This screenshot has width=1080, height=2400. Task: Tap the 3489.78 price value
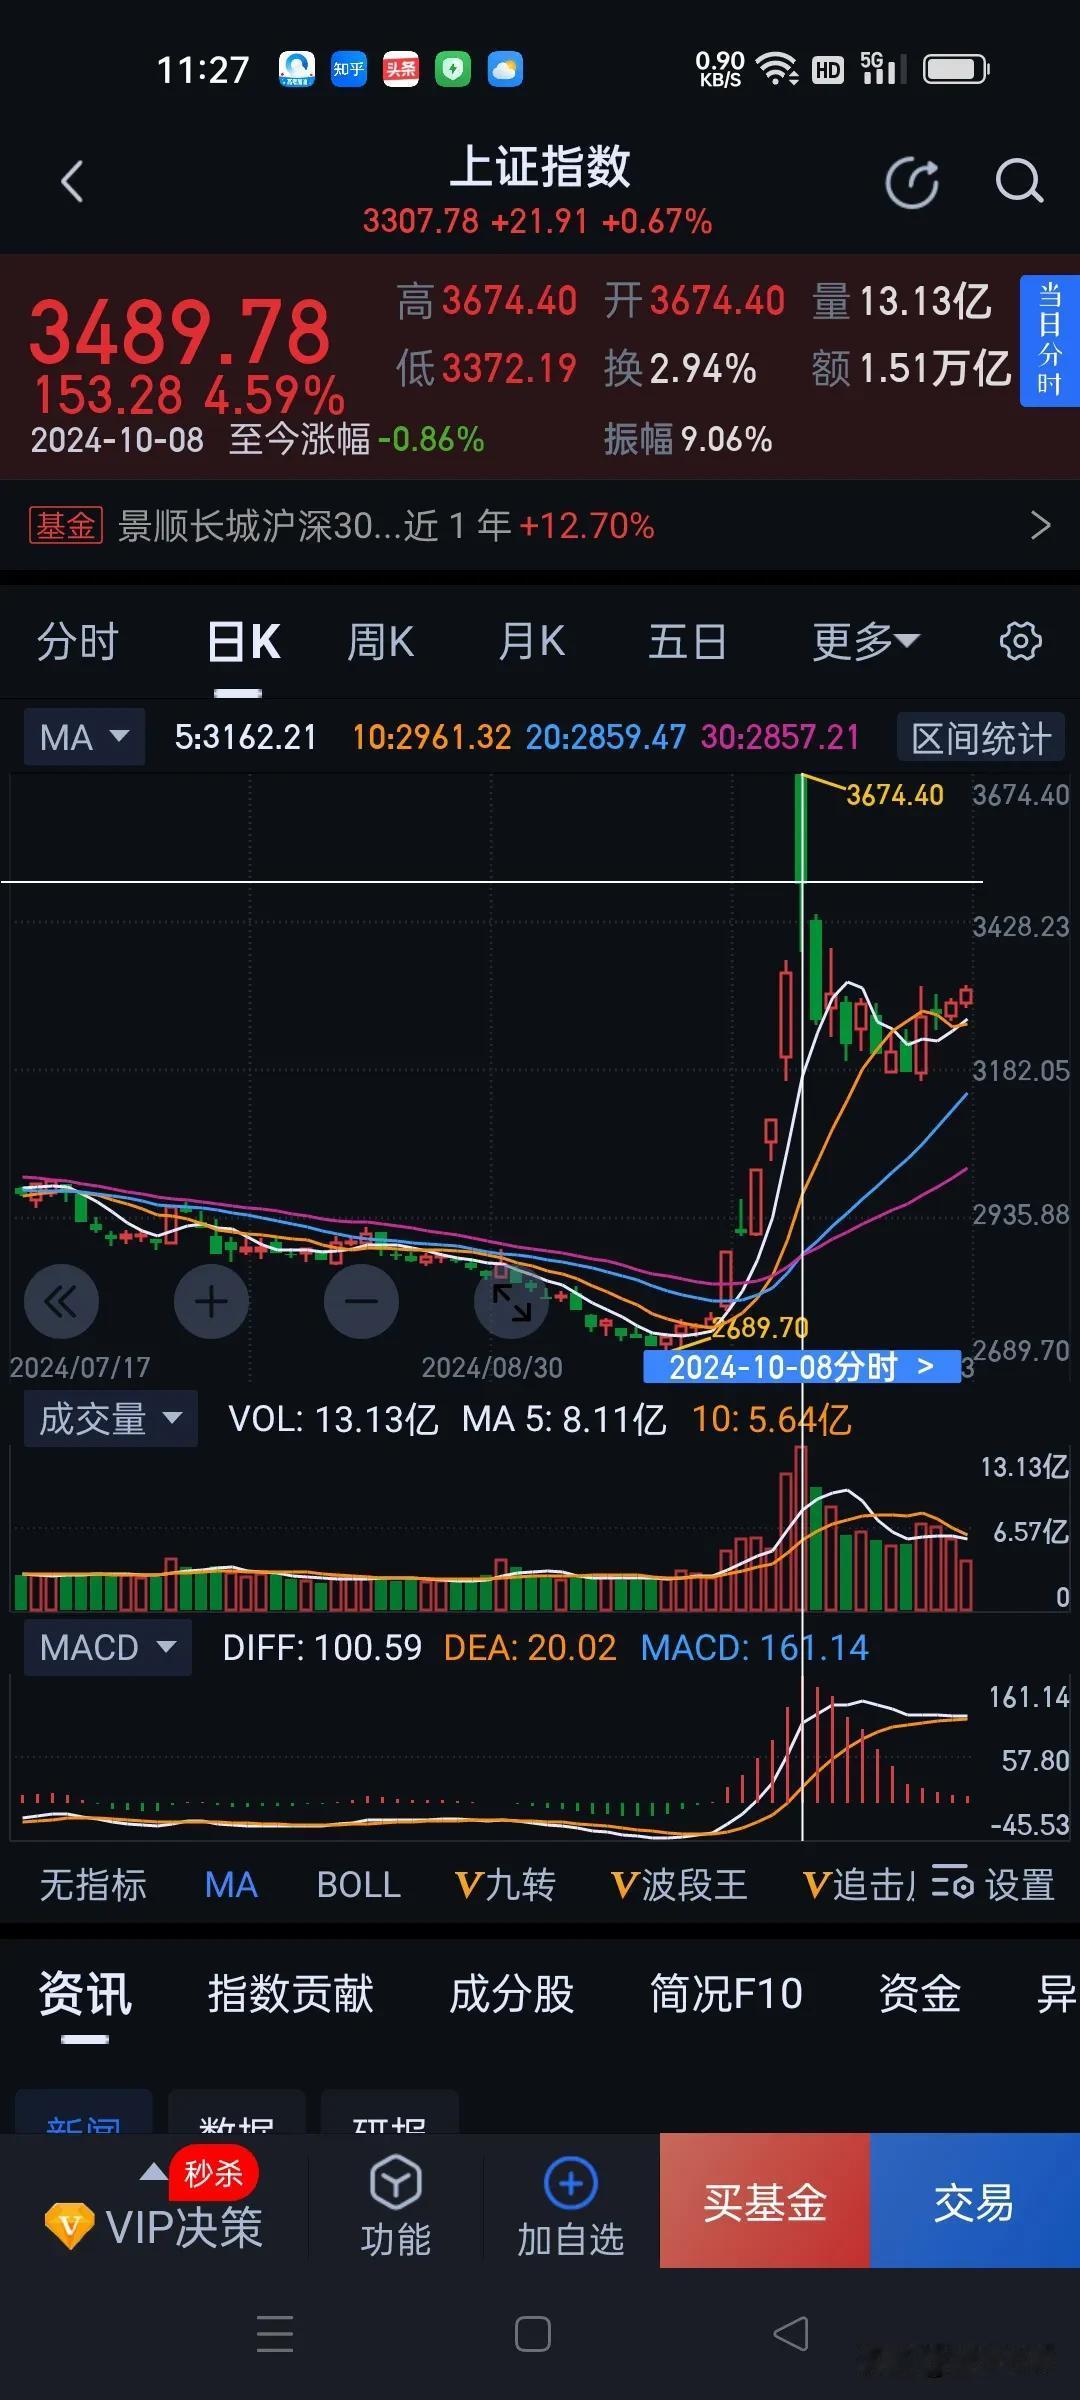point(179,331)
